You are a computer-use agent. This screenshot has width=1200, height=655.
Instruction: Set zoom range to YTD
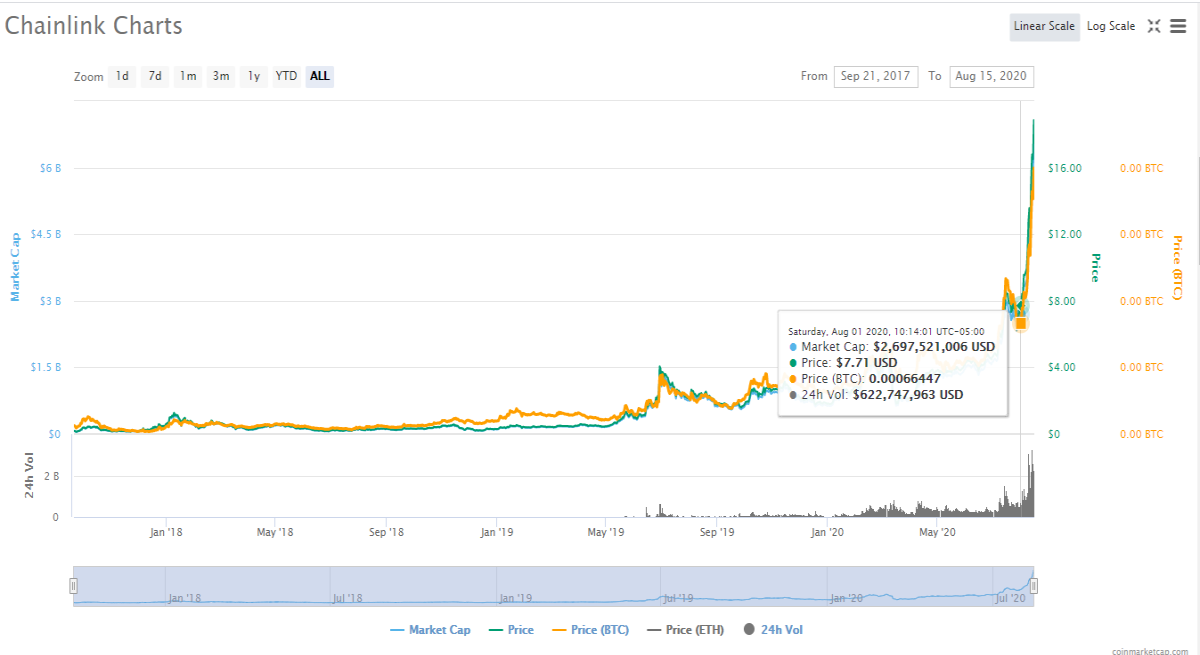click(x=286, y=76)
